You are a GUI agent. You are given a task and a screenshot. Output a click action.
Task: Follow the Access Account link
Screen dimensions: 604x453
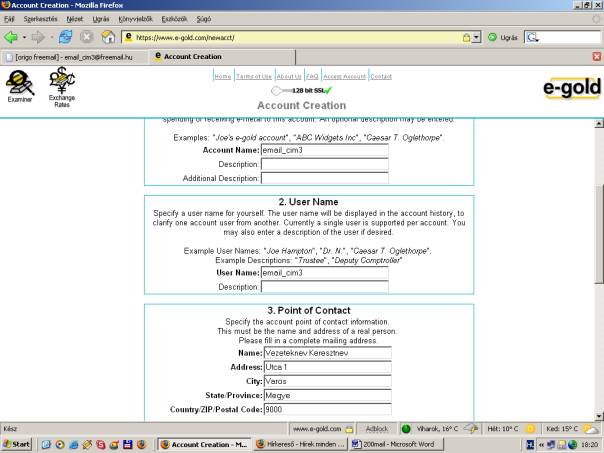[x=344, y=77]
